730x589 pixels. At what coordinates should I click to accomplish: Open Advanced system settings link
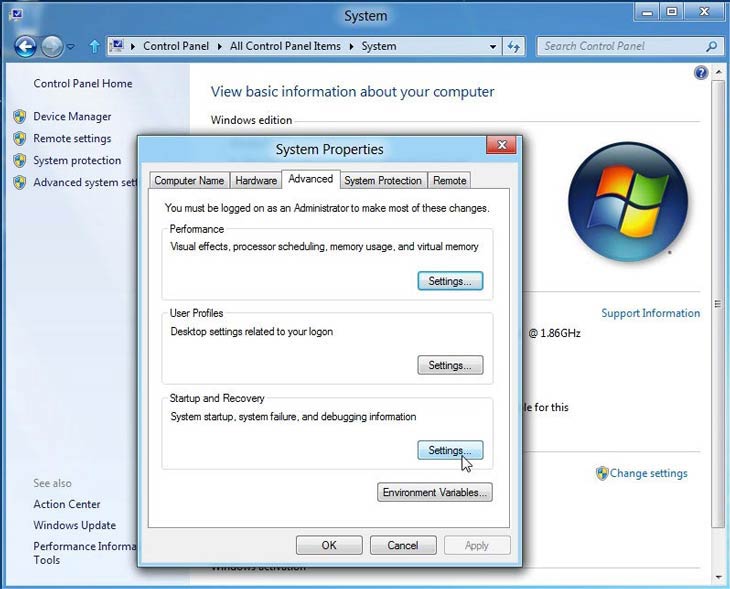click(x=85, y=182)
